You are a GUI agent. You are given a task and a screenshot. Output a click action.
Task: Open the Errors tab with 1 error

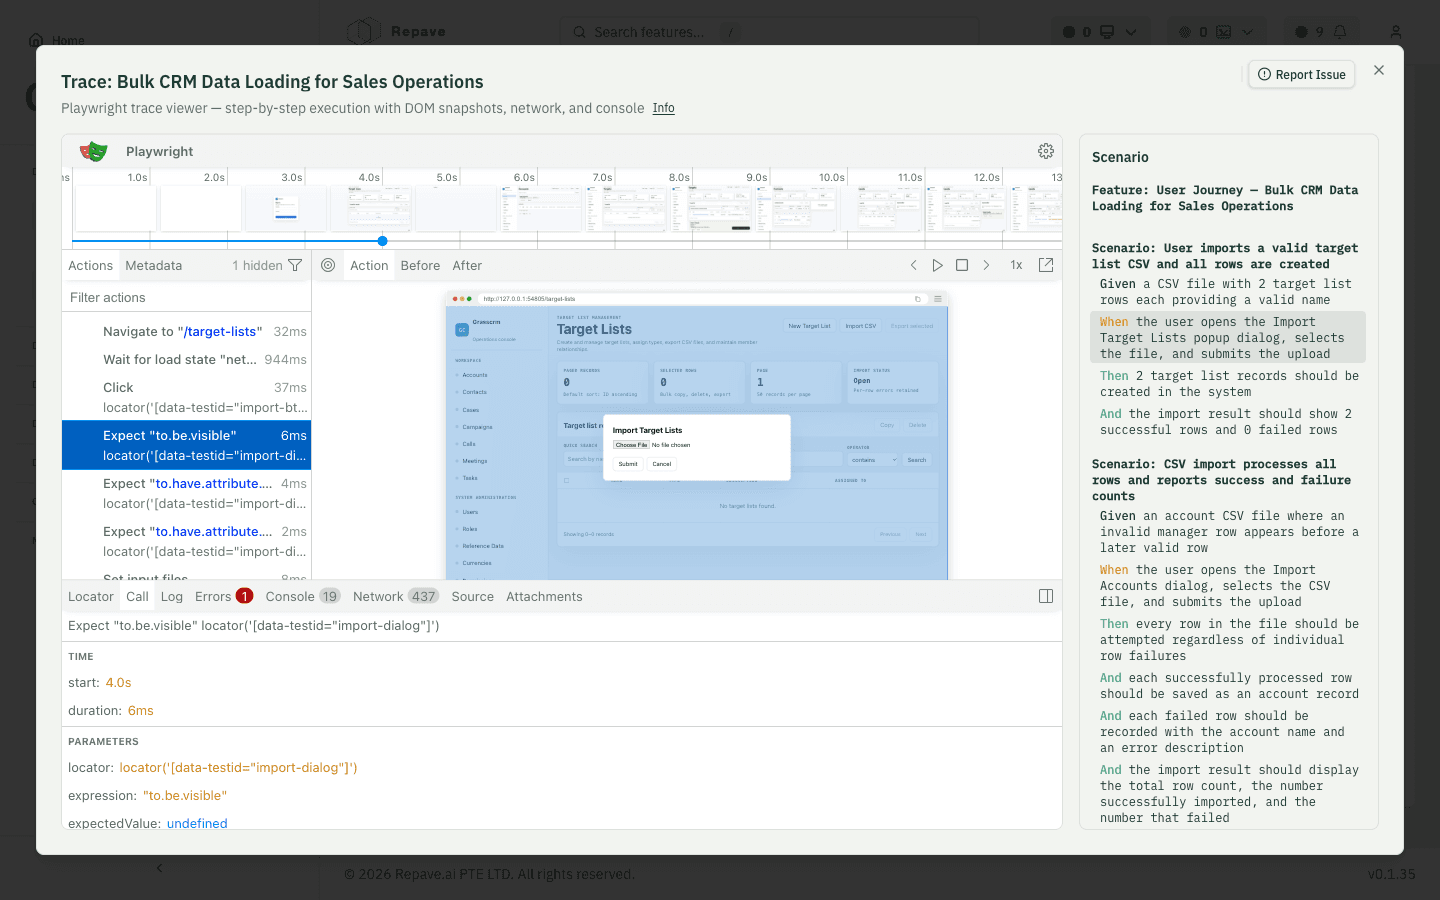(x=224, y=597)
